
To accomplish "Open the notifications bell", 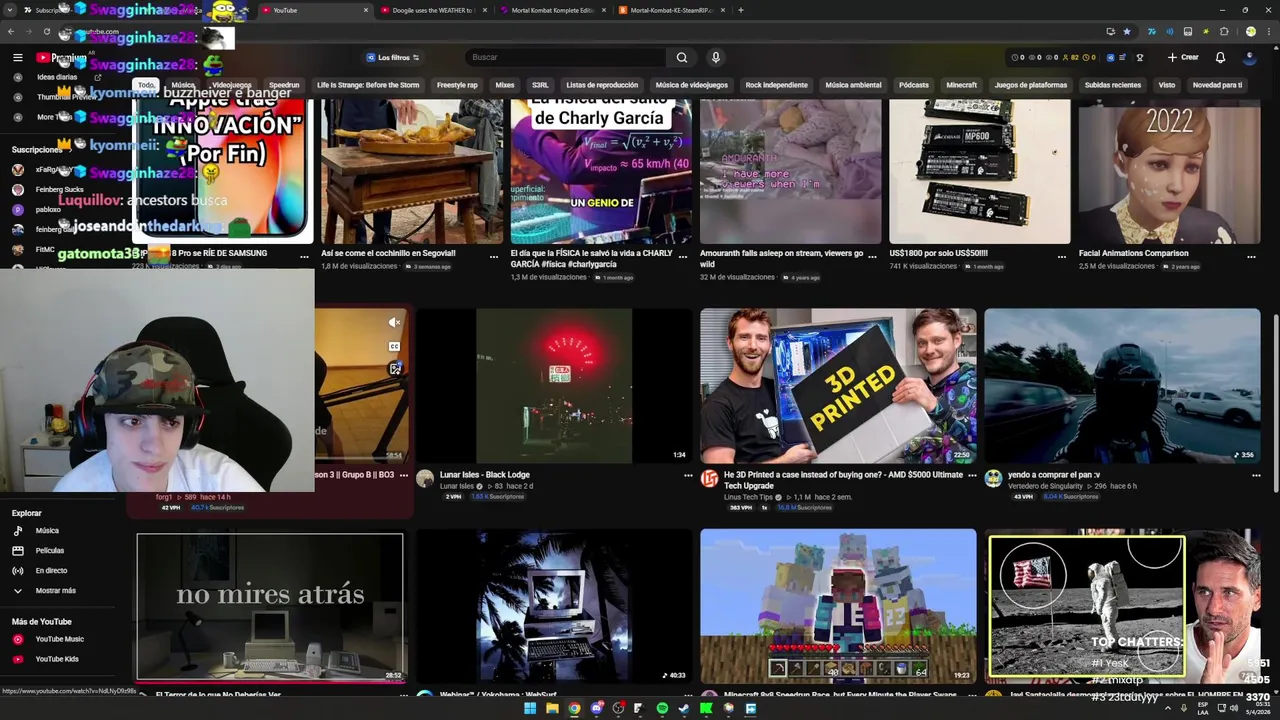I will pyautogui.click(x=1220, y=57).
